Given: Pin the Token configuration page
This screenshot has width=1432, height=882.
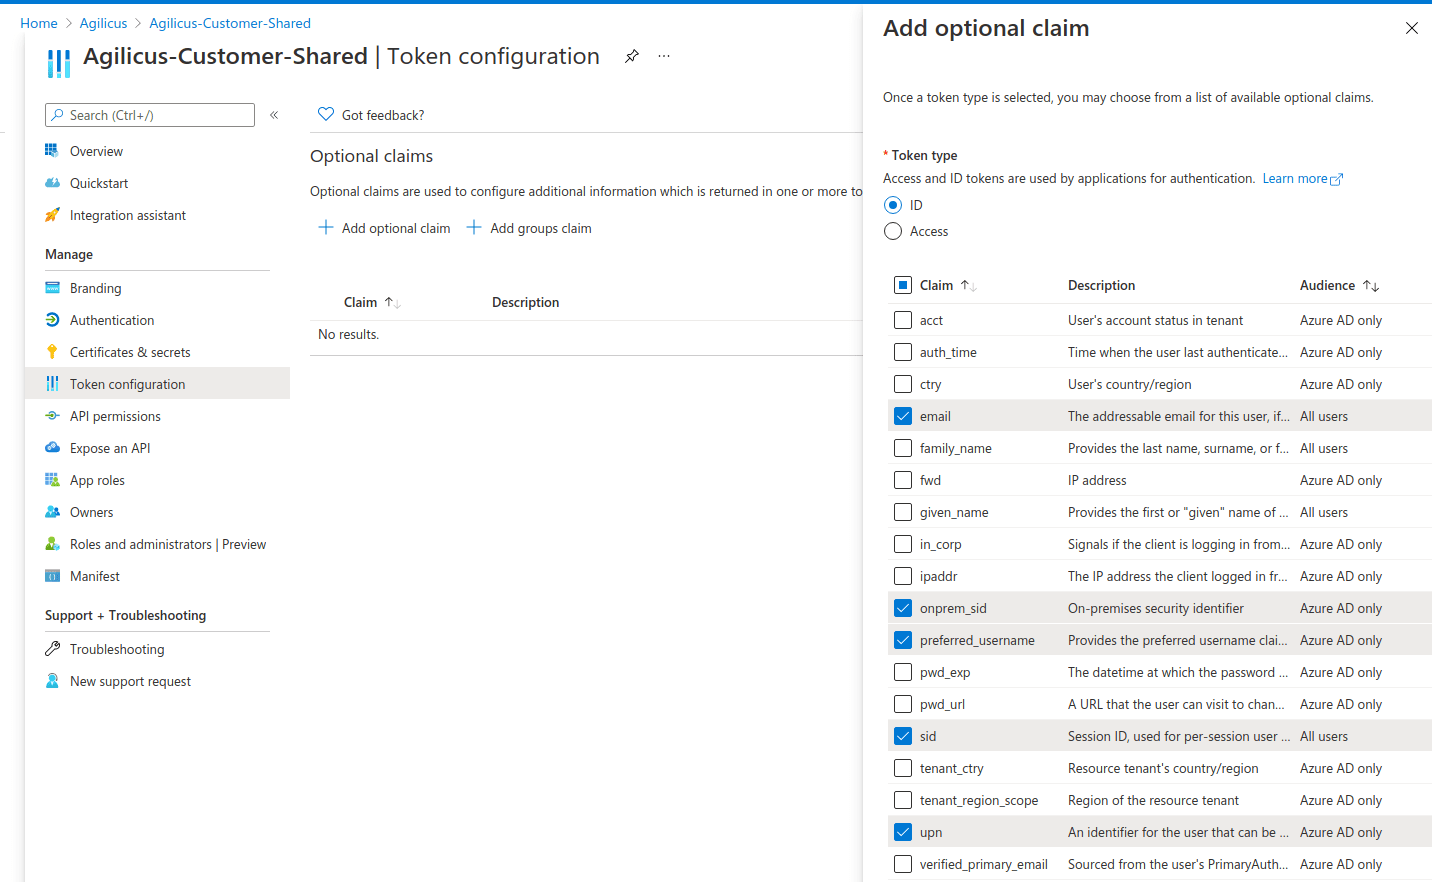Looking at the screenshot, I should (x=631, y=56).
